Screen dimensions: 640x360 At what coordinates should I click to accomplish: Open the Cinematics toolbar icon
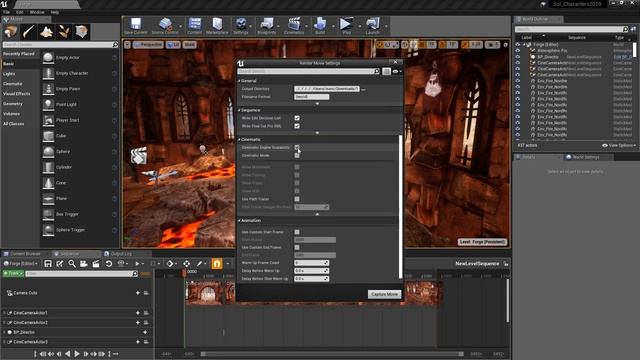click(x=294, y=26)
